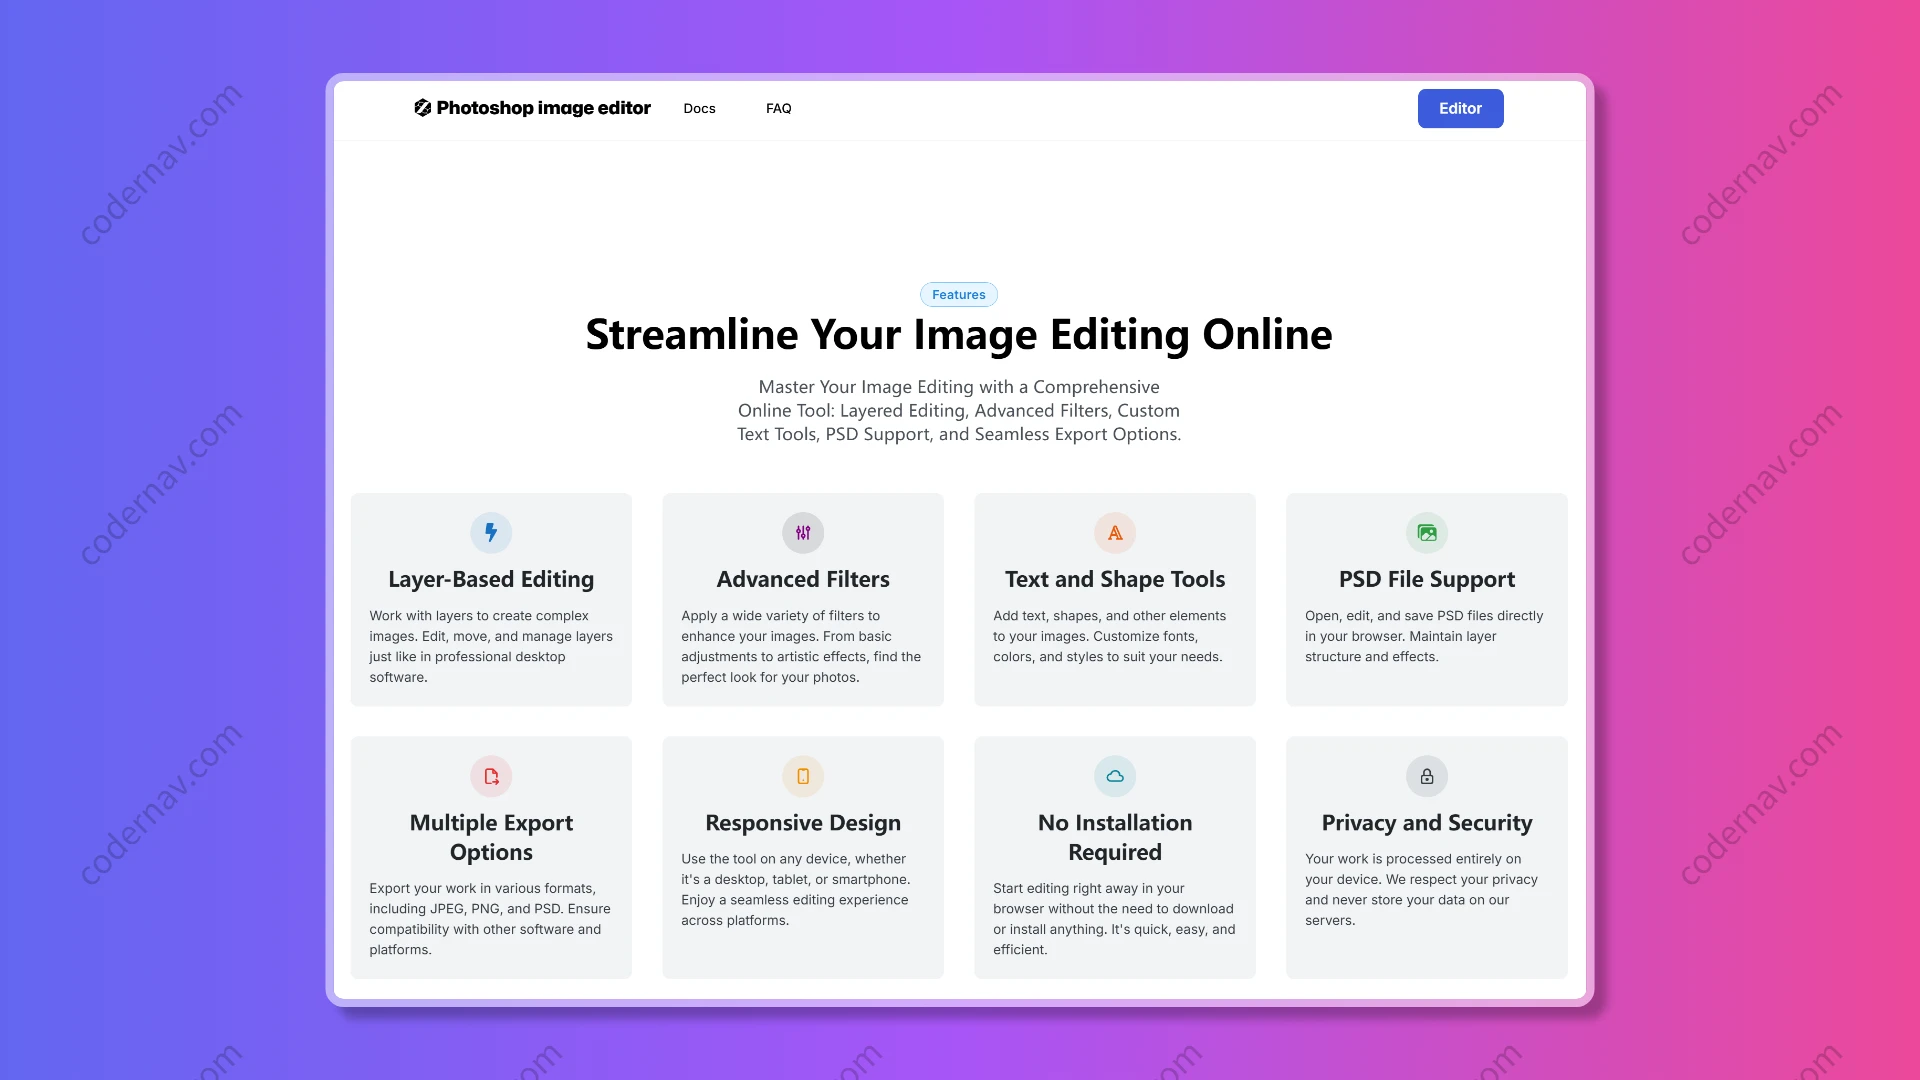Select the PSD File Support card
Screen dimensions: 1920x1080
(1426, 599)
